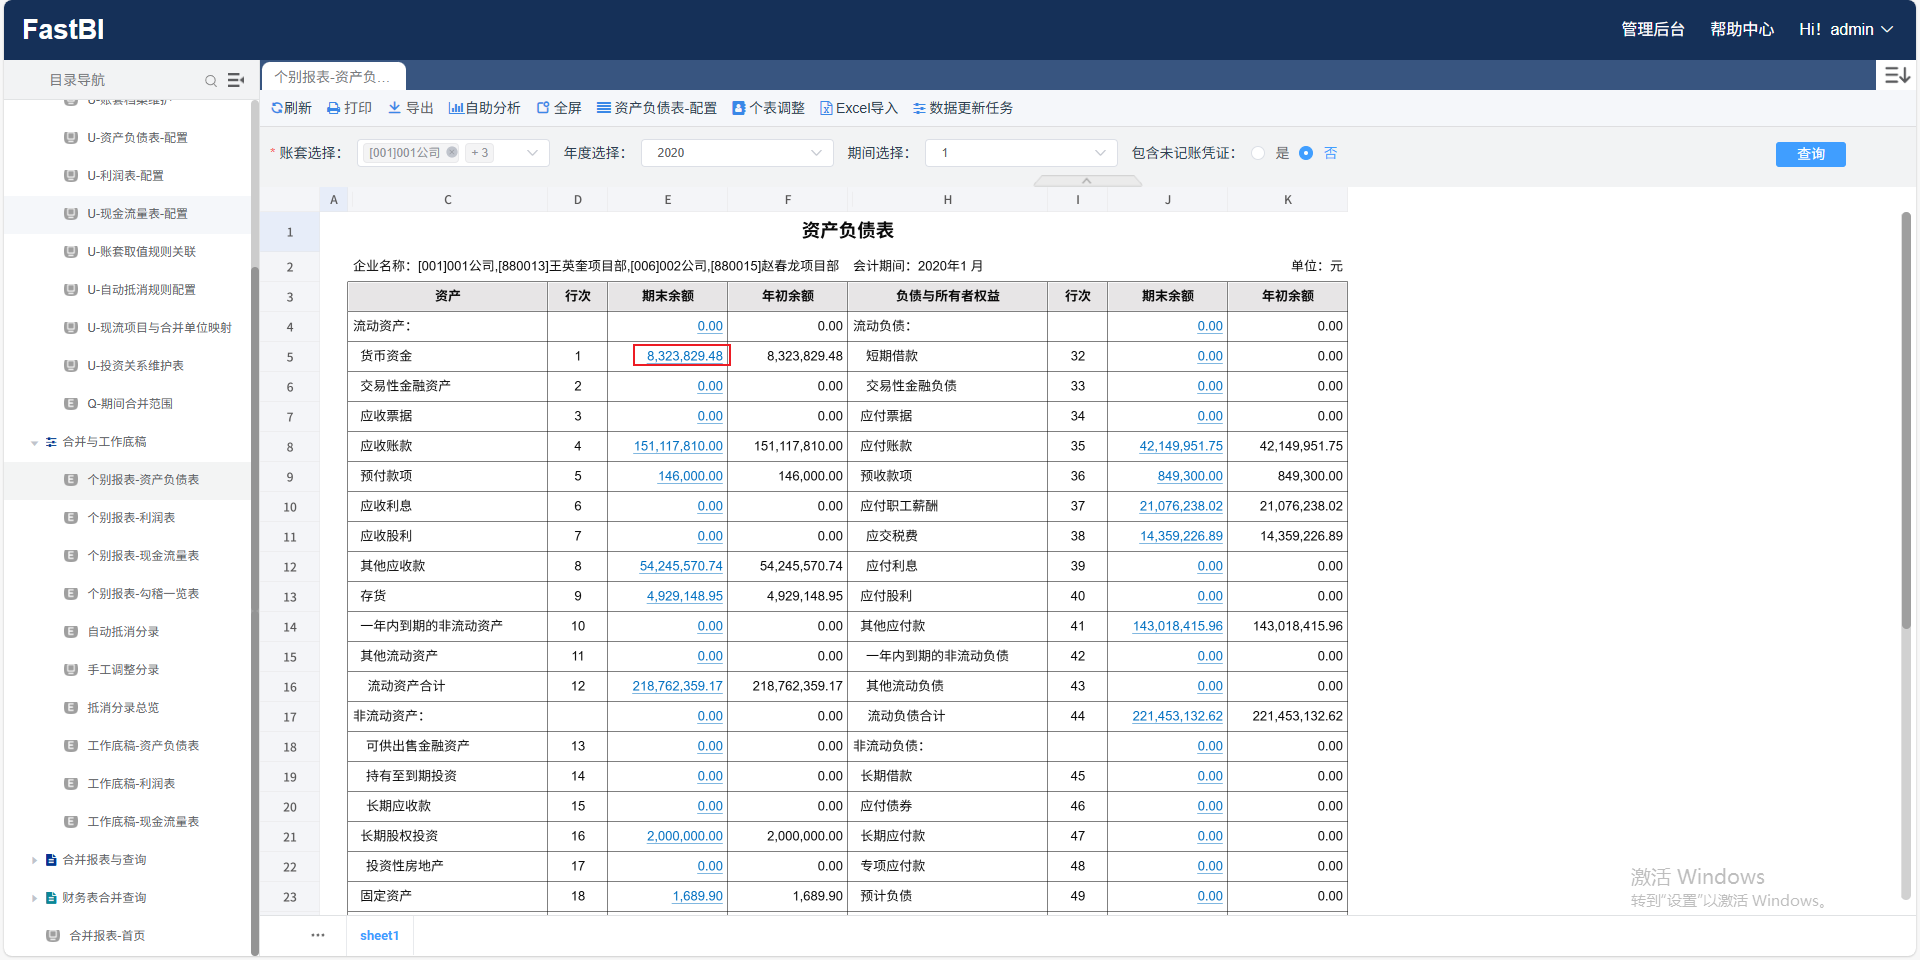
Task: Collapse the sidebar navigation menu icon
Action: 236,80
